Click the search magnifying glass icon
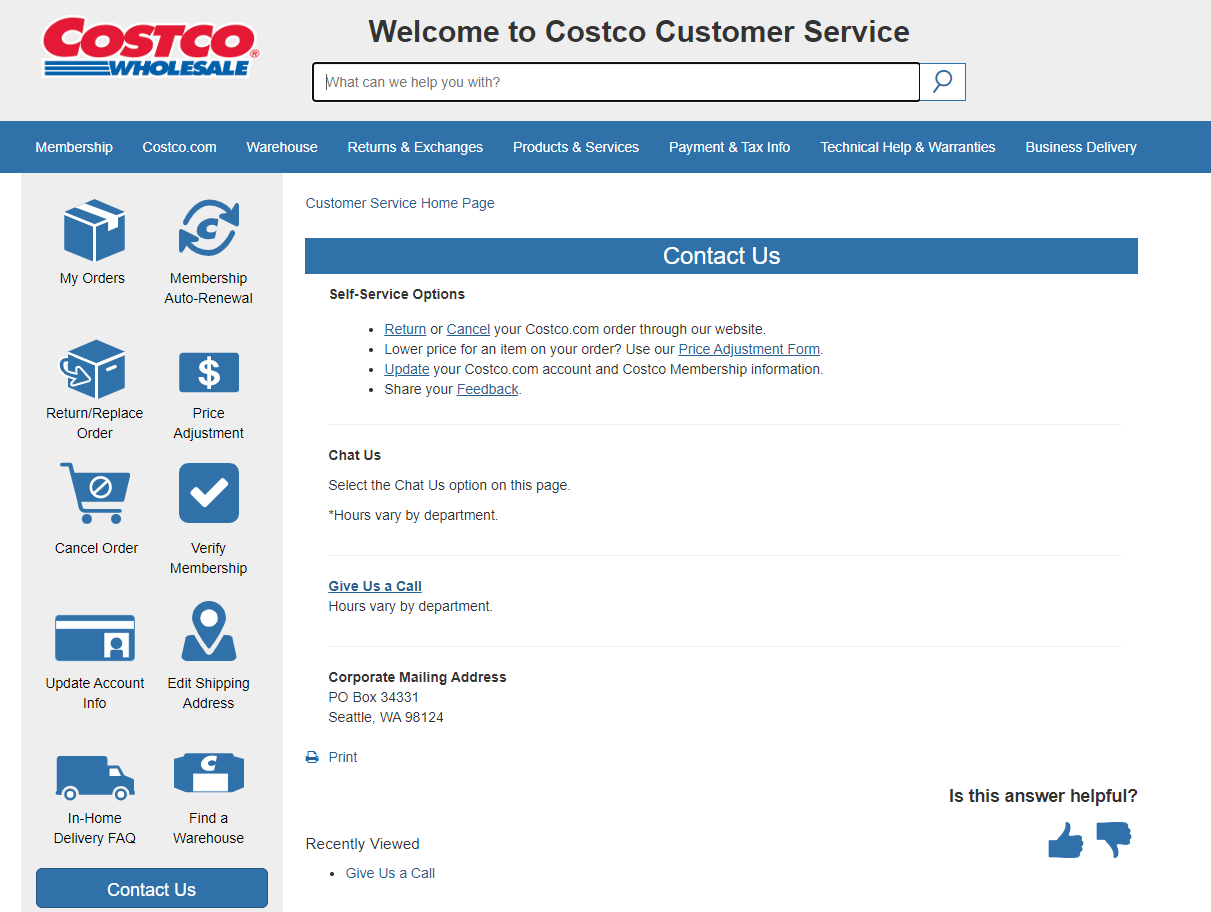 [x=941, y=81]
